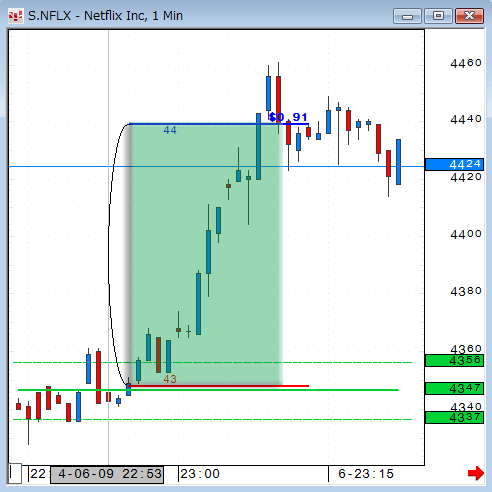
Task: Click the tall red candle at the chart high
Action: [x=278, y=97]
